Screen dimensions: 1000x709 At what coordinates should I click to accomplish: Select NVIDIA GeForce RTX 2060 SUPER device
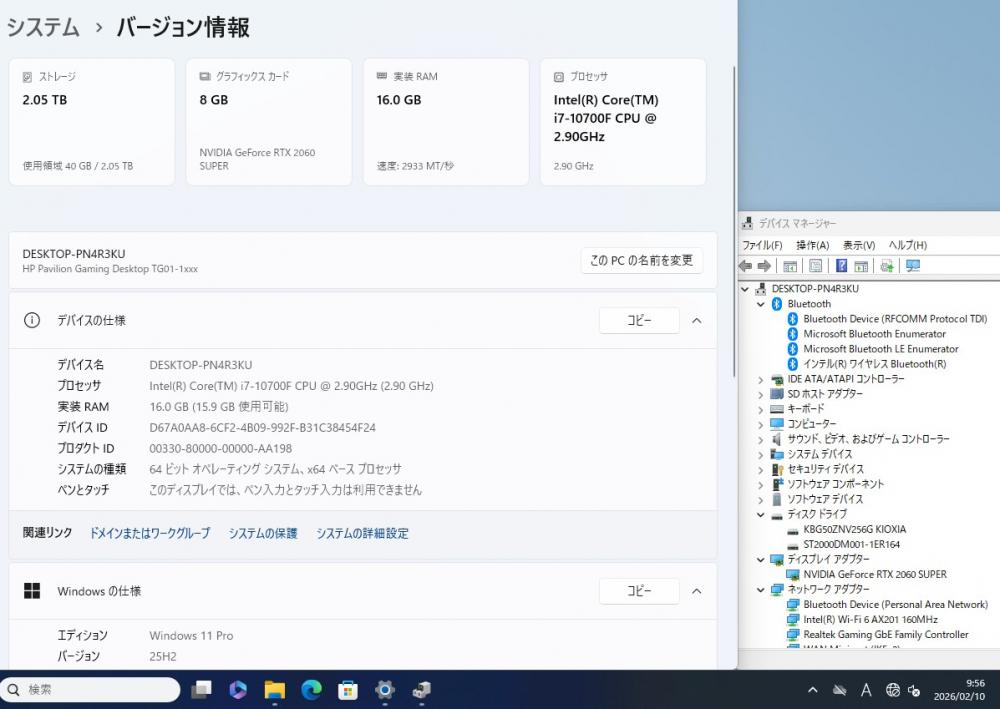tap(874, 575)
